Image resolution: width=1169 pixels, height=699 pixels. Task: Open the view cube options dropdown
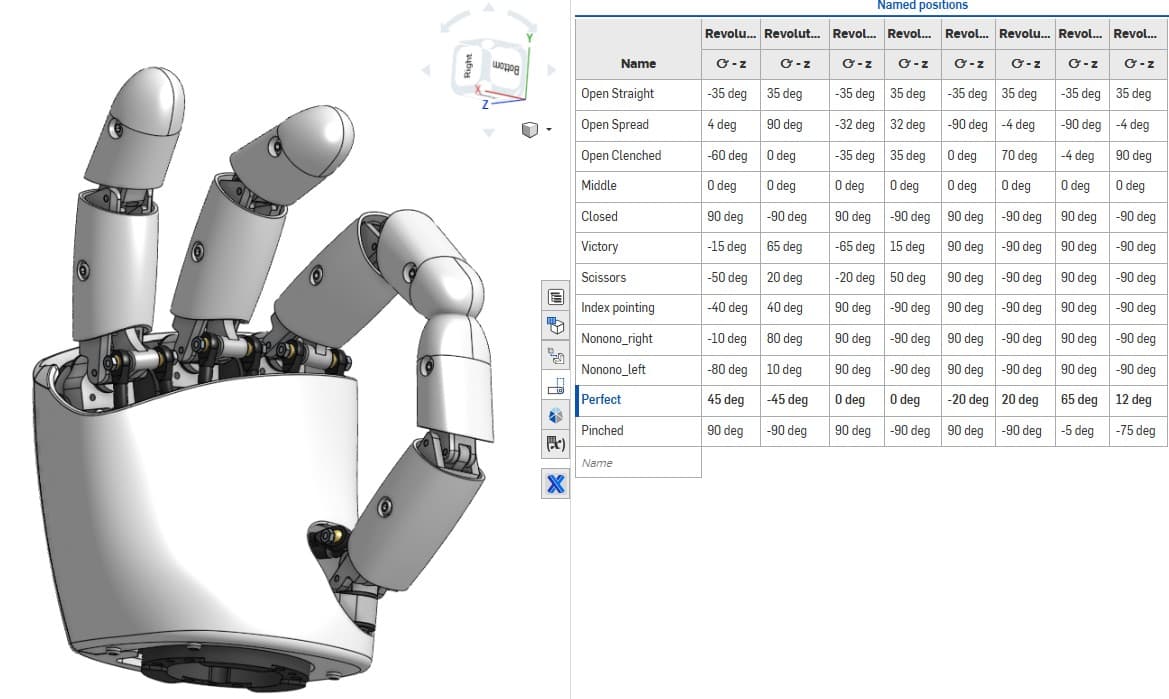[549, 130]
